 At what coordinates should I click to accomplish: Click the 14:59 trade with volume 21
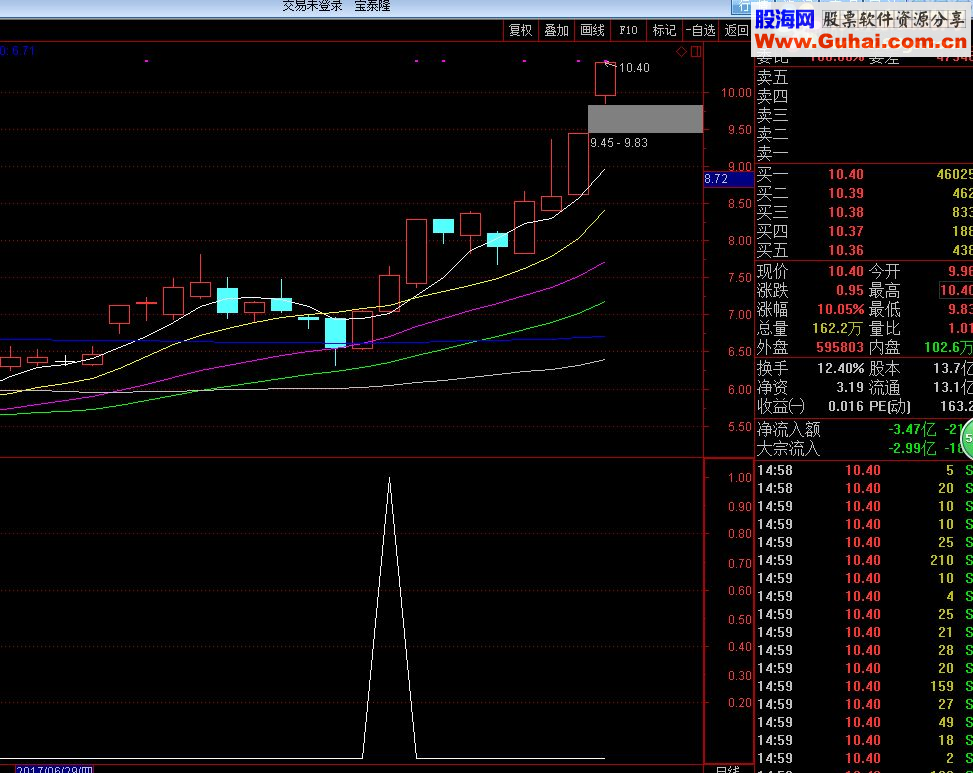[864, 632]
